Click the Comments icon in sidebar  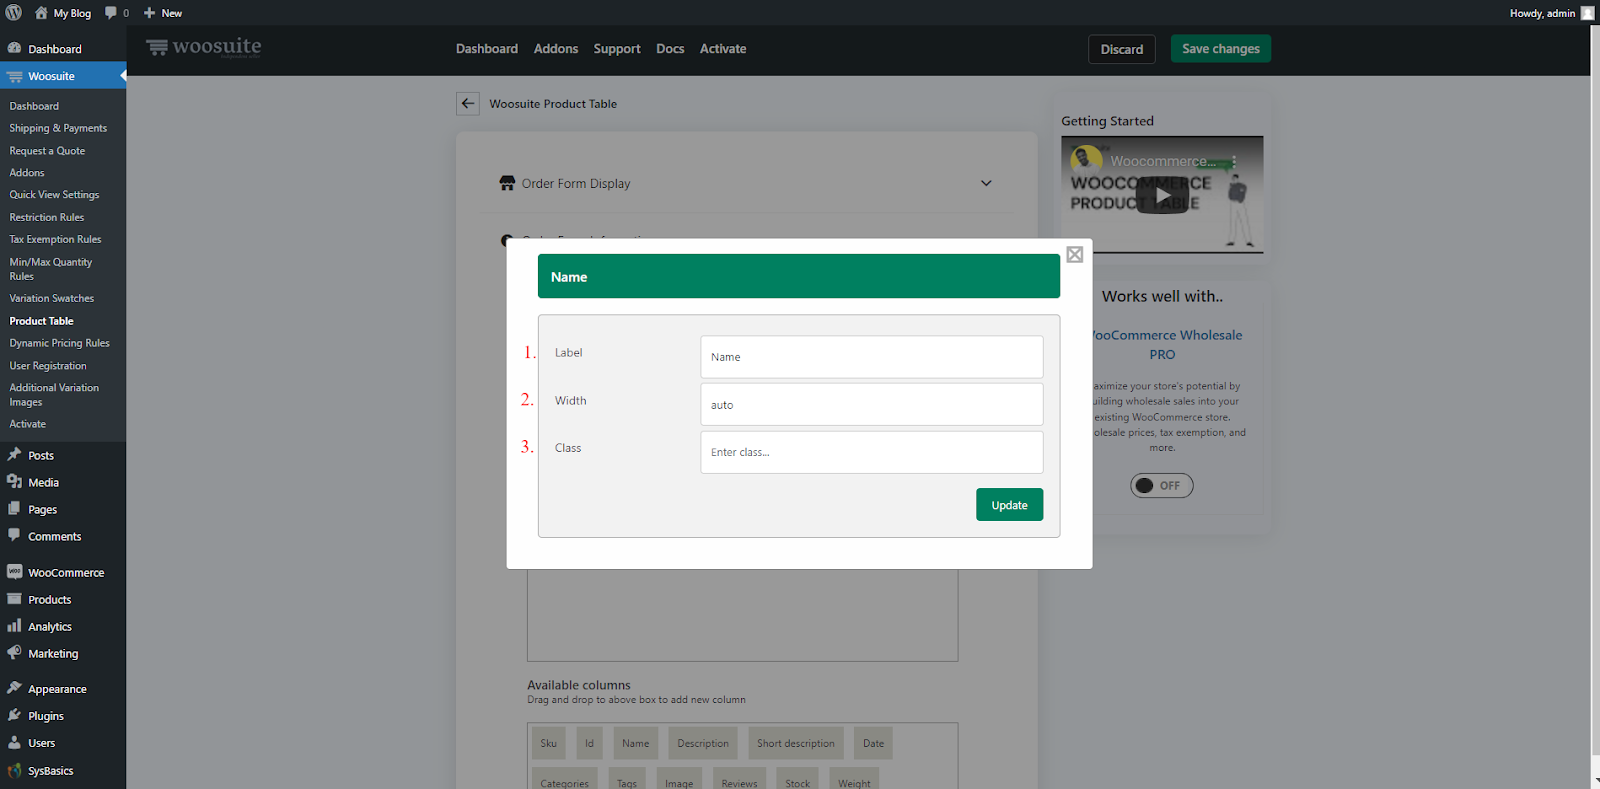point(14,536)
